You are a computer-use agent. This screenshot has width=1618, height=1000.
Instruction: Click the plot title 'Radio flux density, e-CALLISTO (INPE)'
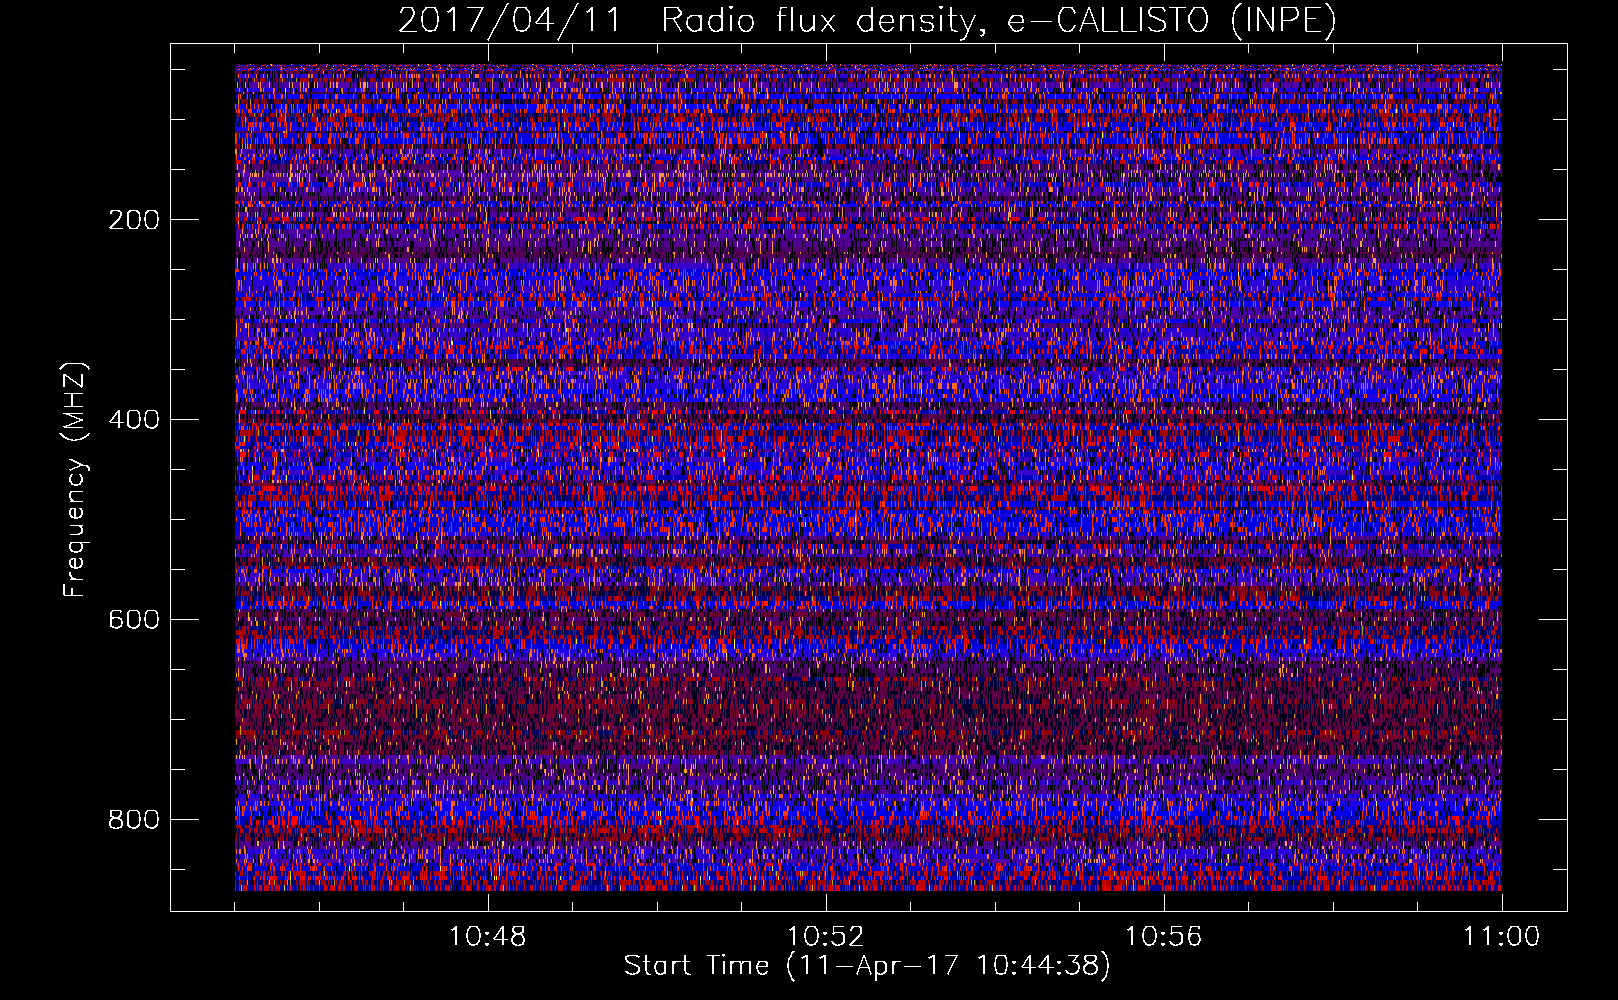point(998,21)
